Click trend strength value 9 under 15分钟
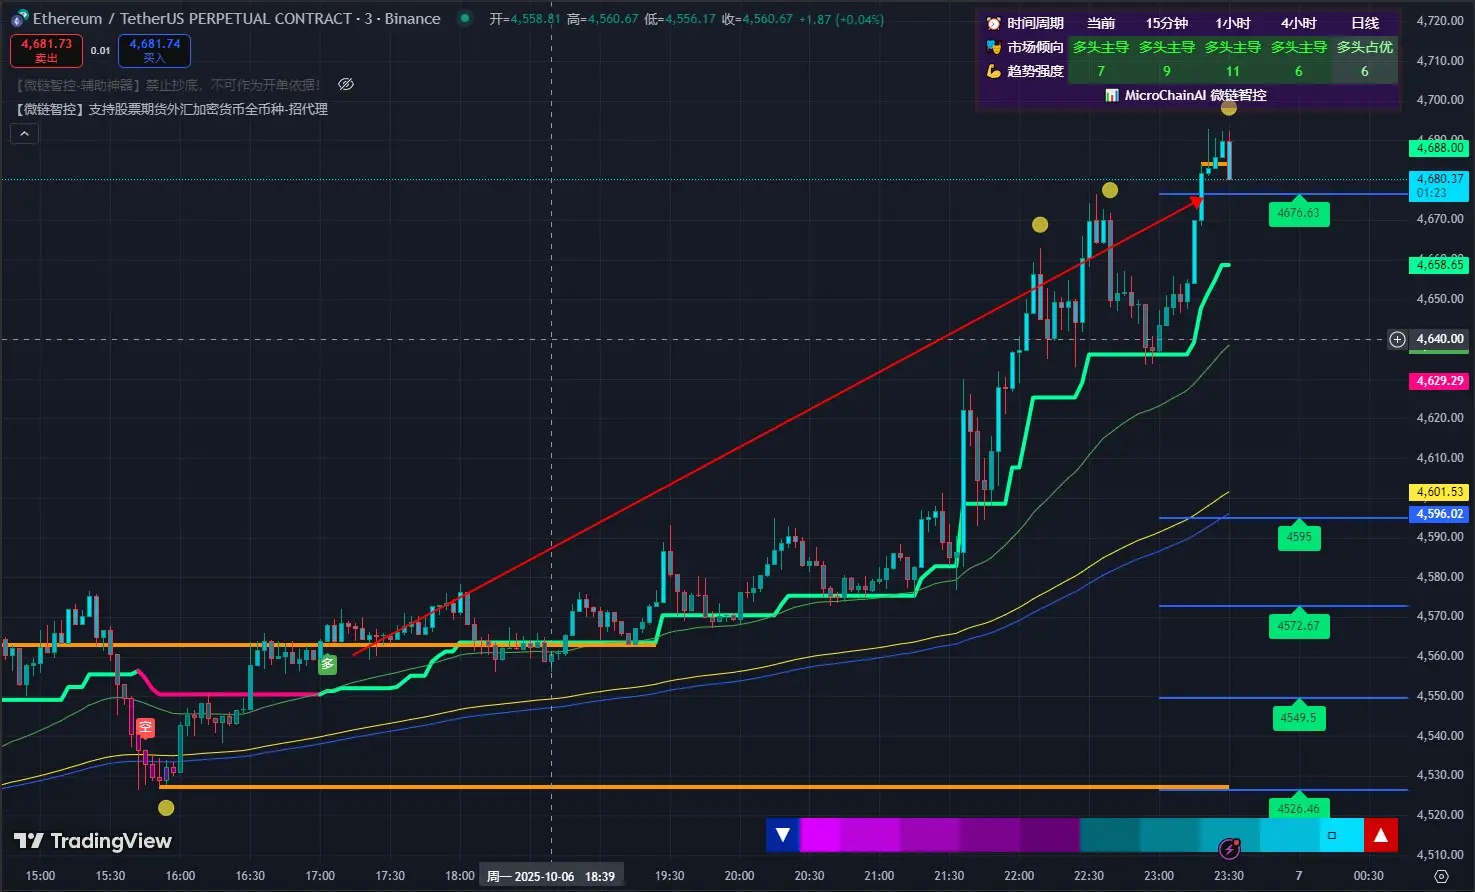 pyautogui.click(x=1167, y=71)
